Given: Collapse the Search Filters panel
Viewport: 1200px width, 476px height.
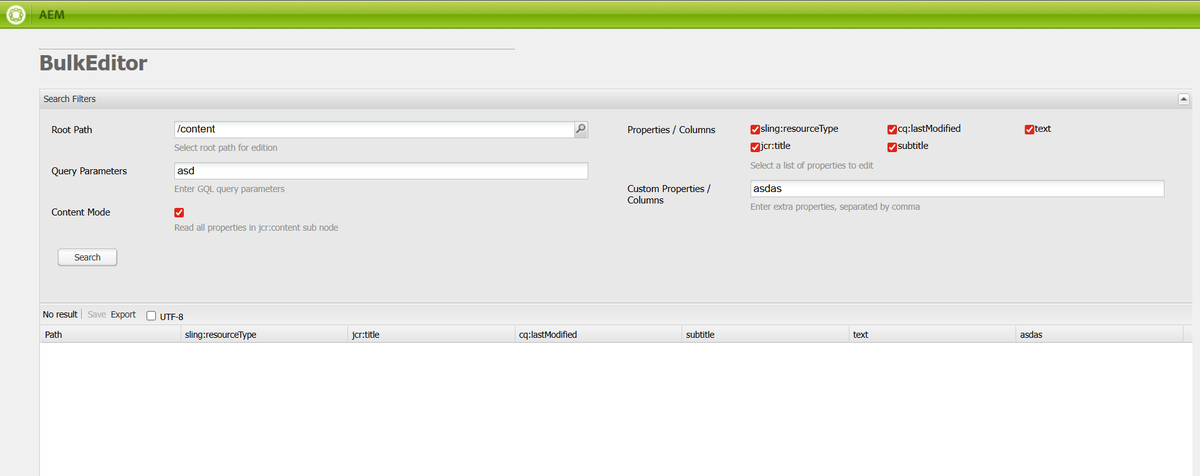Looking at the screenshot, I should click(1184, 99).
